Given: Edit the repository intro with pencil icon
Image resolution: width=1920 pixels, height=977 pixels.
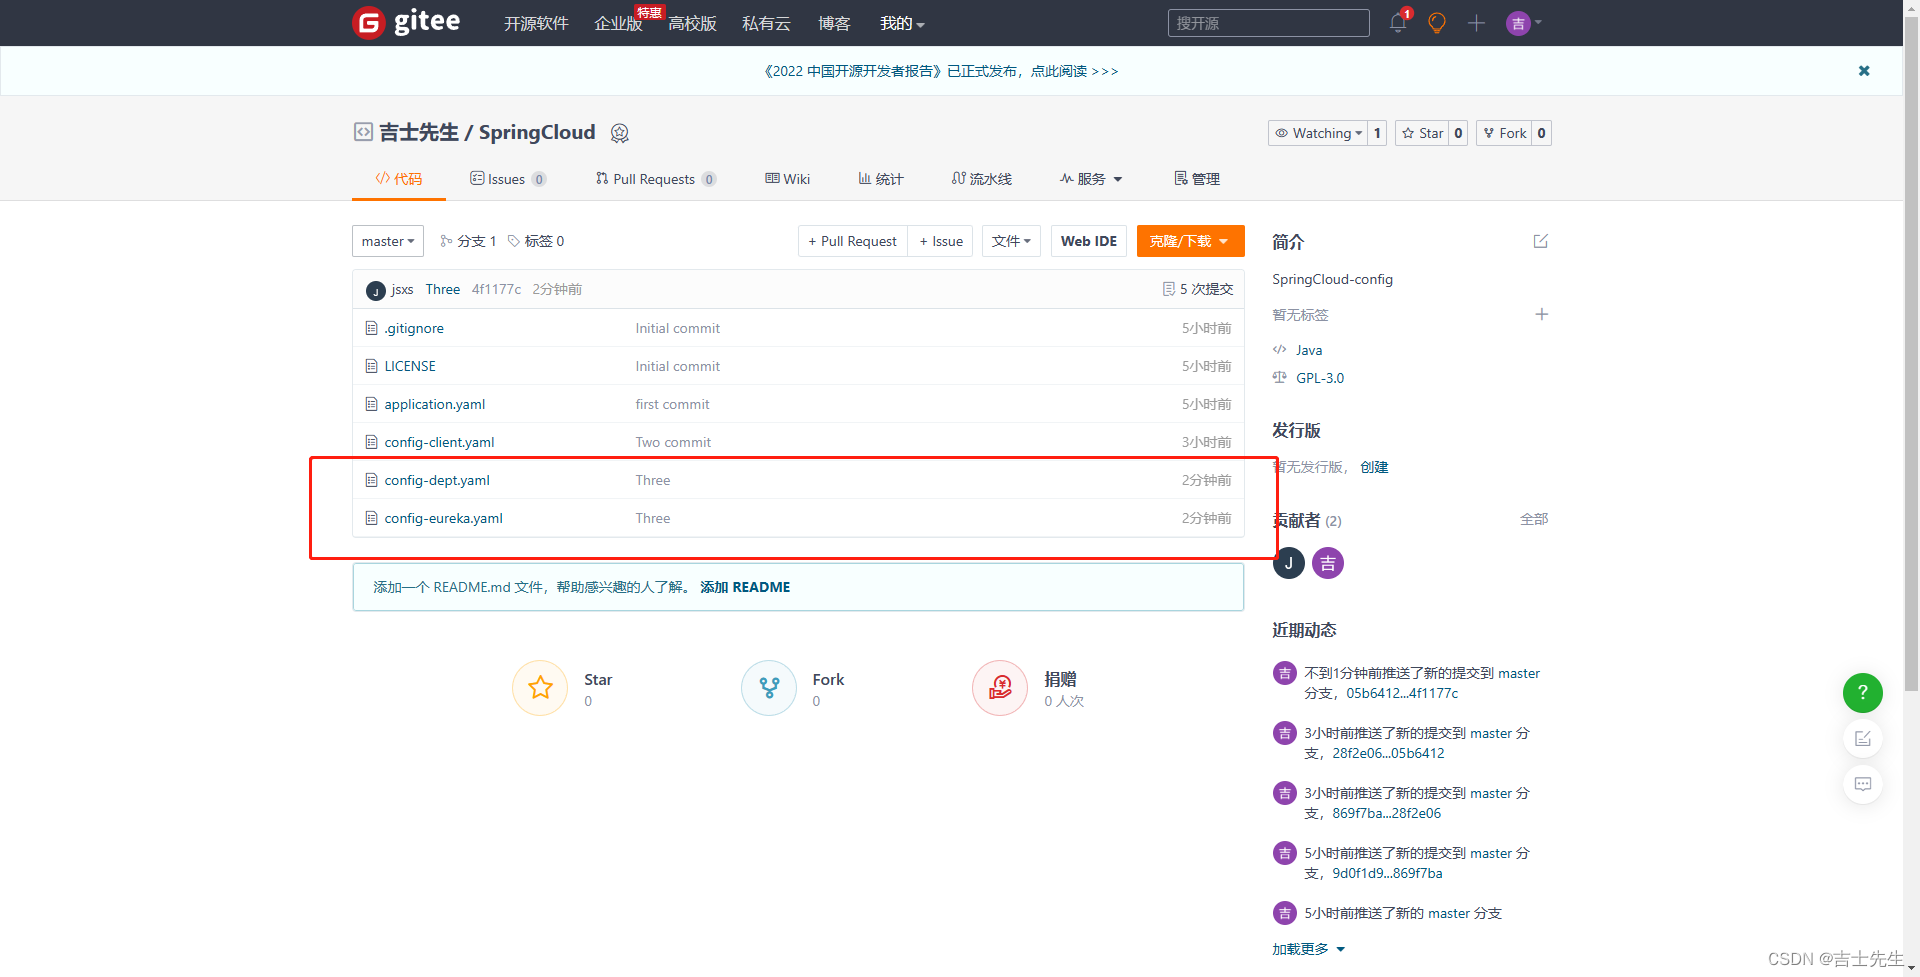Looking at the screenshot, I should pyautogui.click(x=1541, y=241).
